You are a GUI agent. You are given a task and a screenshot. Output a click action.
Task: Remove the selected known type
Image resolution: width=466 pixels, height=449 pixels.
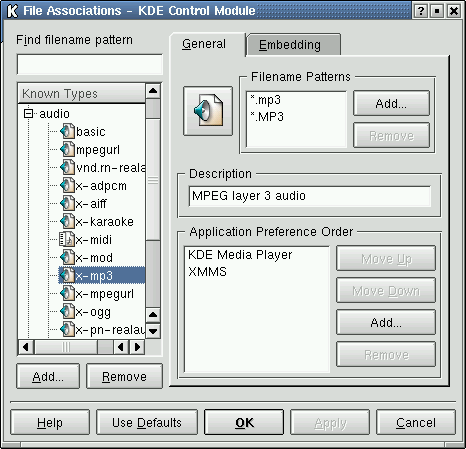point(124,376)
